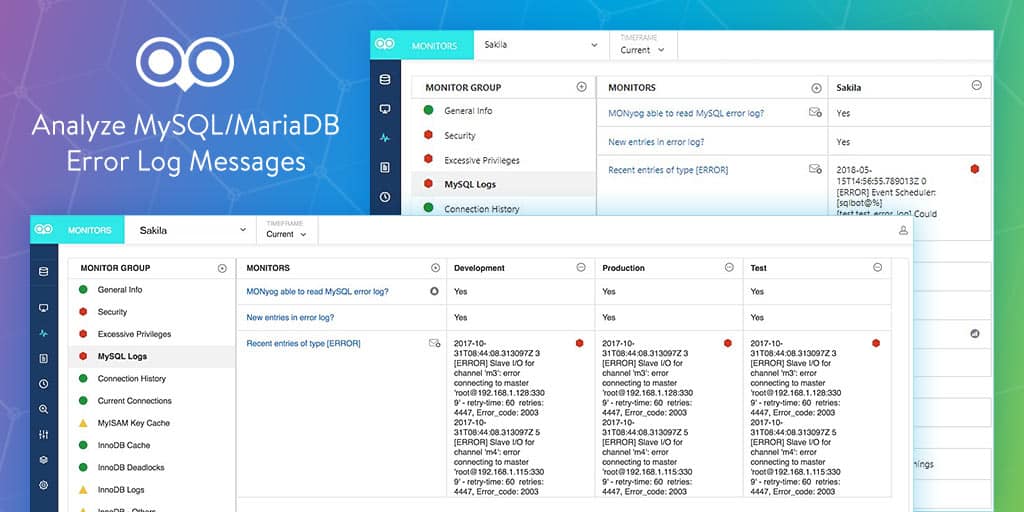Screen dimensions: 1024x512
Task: Click mail alert icon on front Recent entries row
Action: coord(434,343)
